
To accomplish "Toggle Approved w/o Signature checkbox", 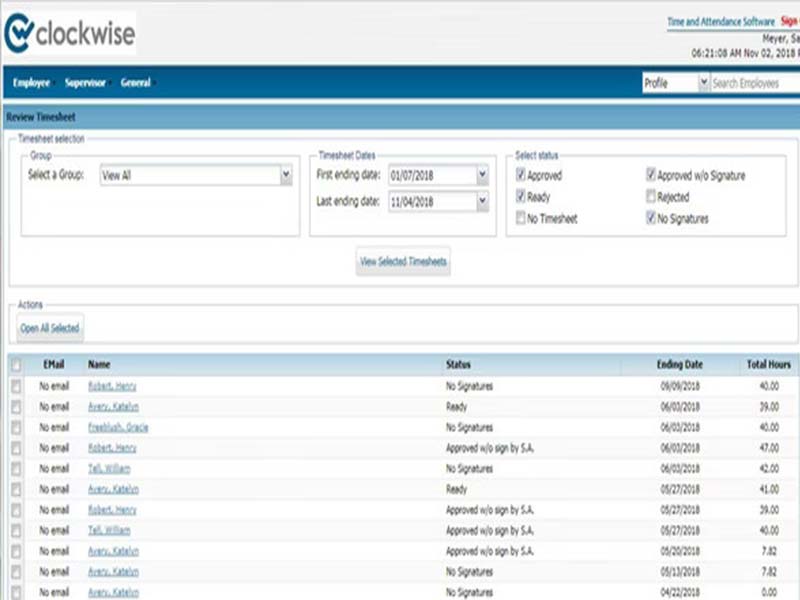I will pyautogui.click(x=651, y=175).
